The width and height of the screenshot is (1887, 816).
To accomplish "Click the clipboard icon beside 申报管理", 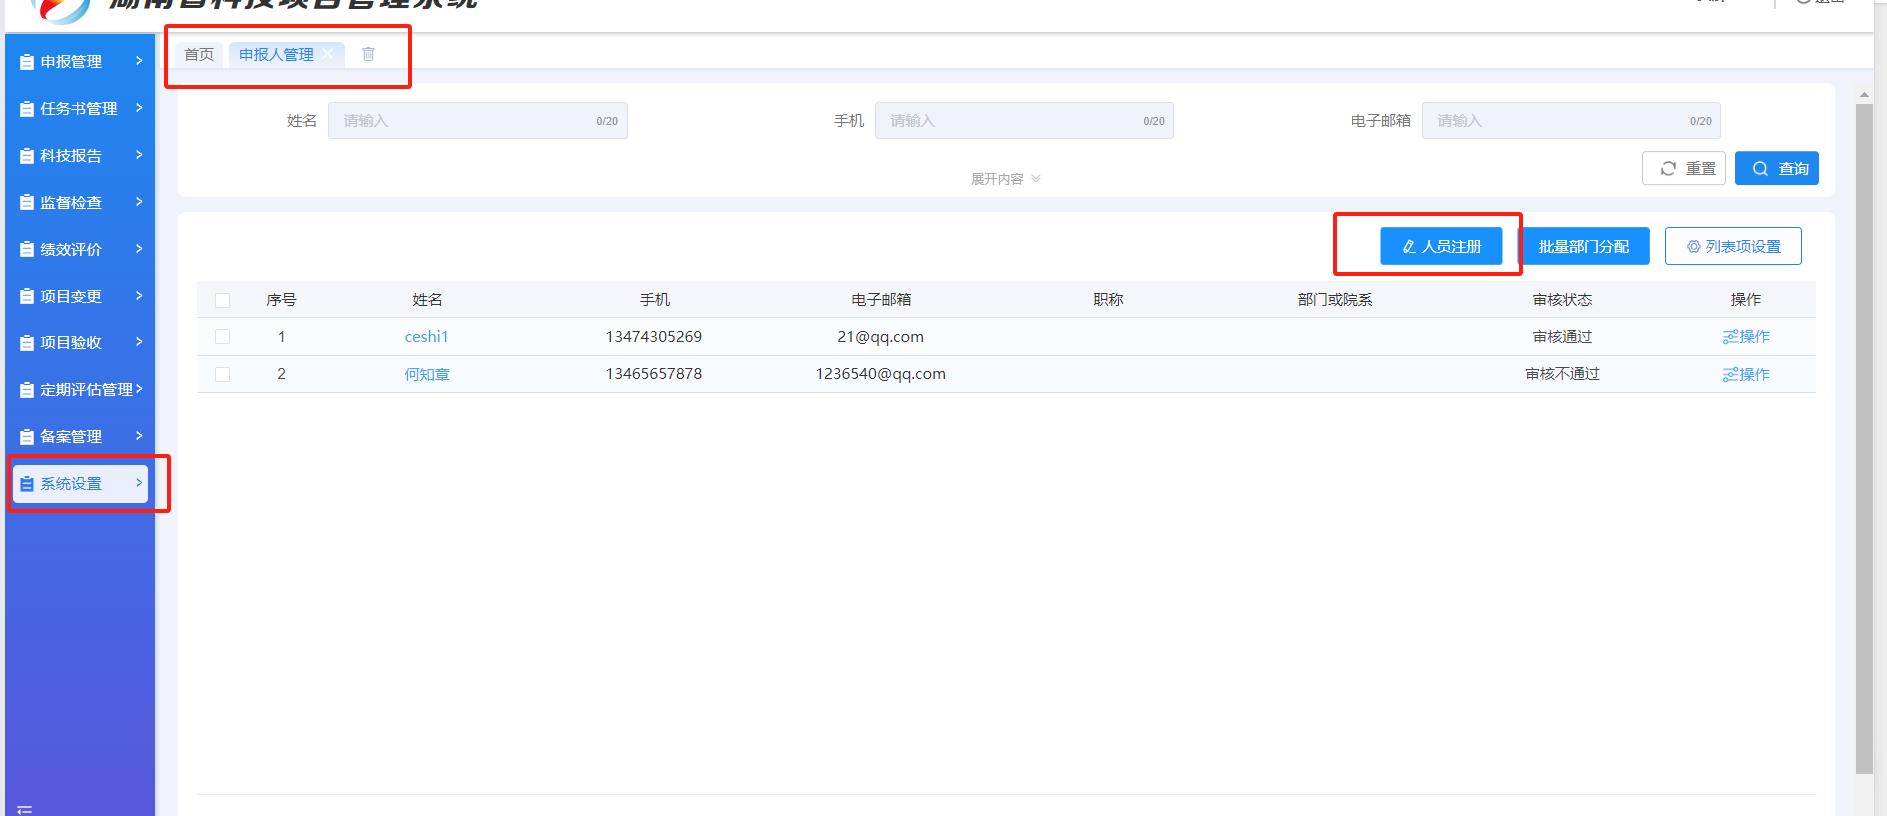I will (x=27, y=62).
